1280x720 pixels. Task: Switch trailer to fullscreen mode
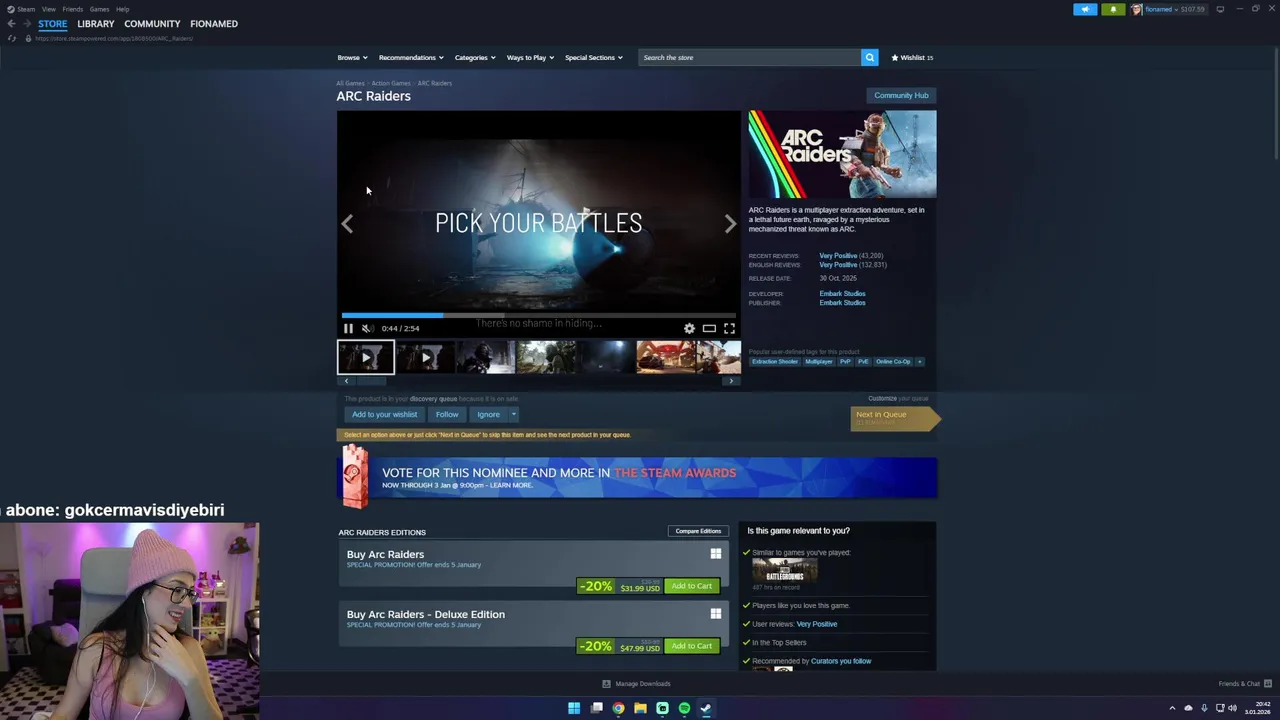(x=729, y=328)
